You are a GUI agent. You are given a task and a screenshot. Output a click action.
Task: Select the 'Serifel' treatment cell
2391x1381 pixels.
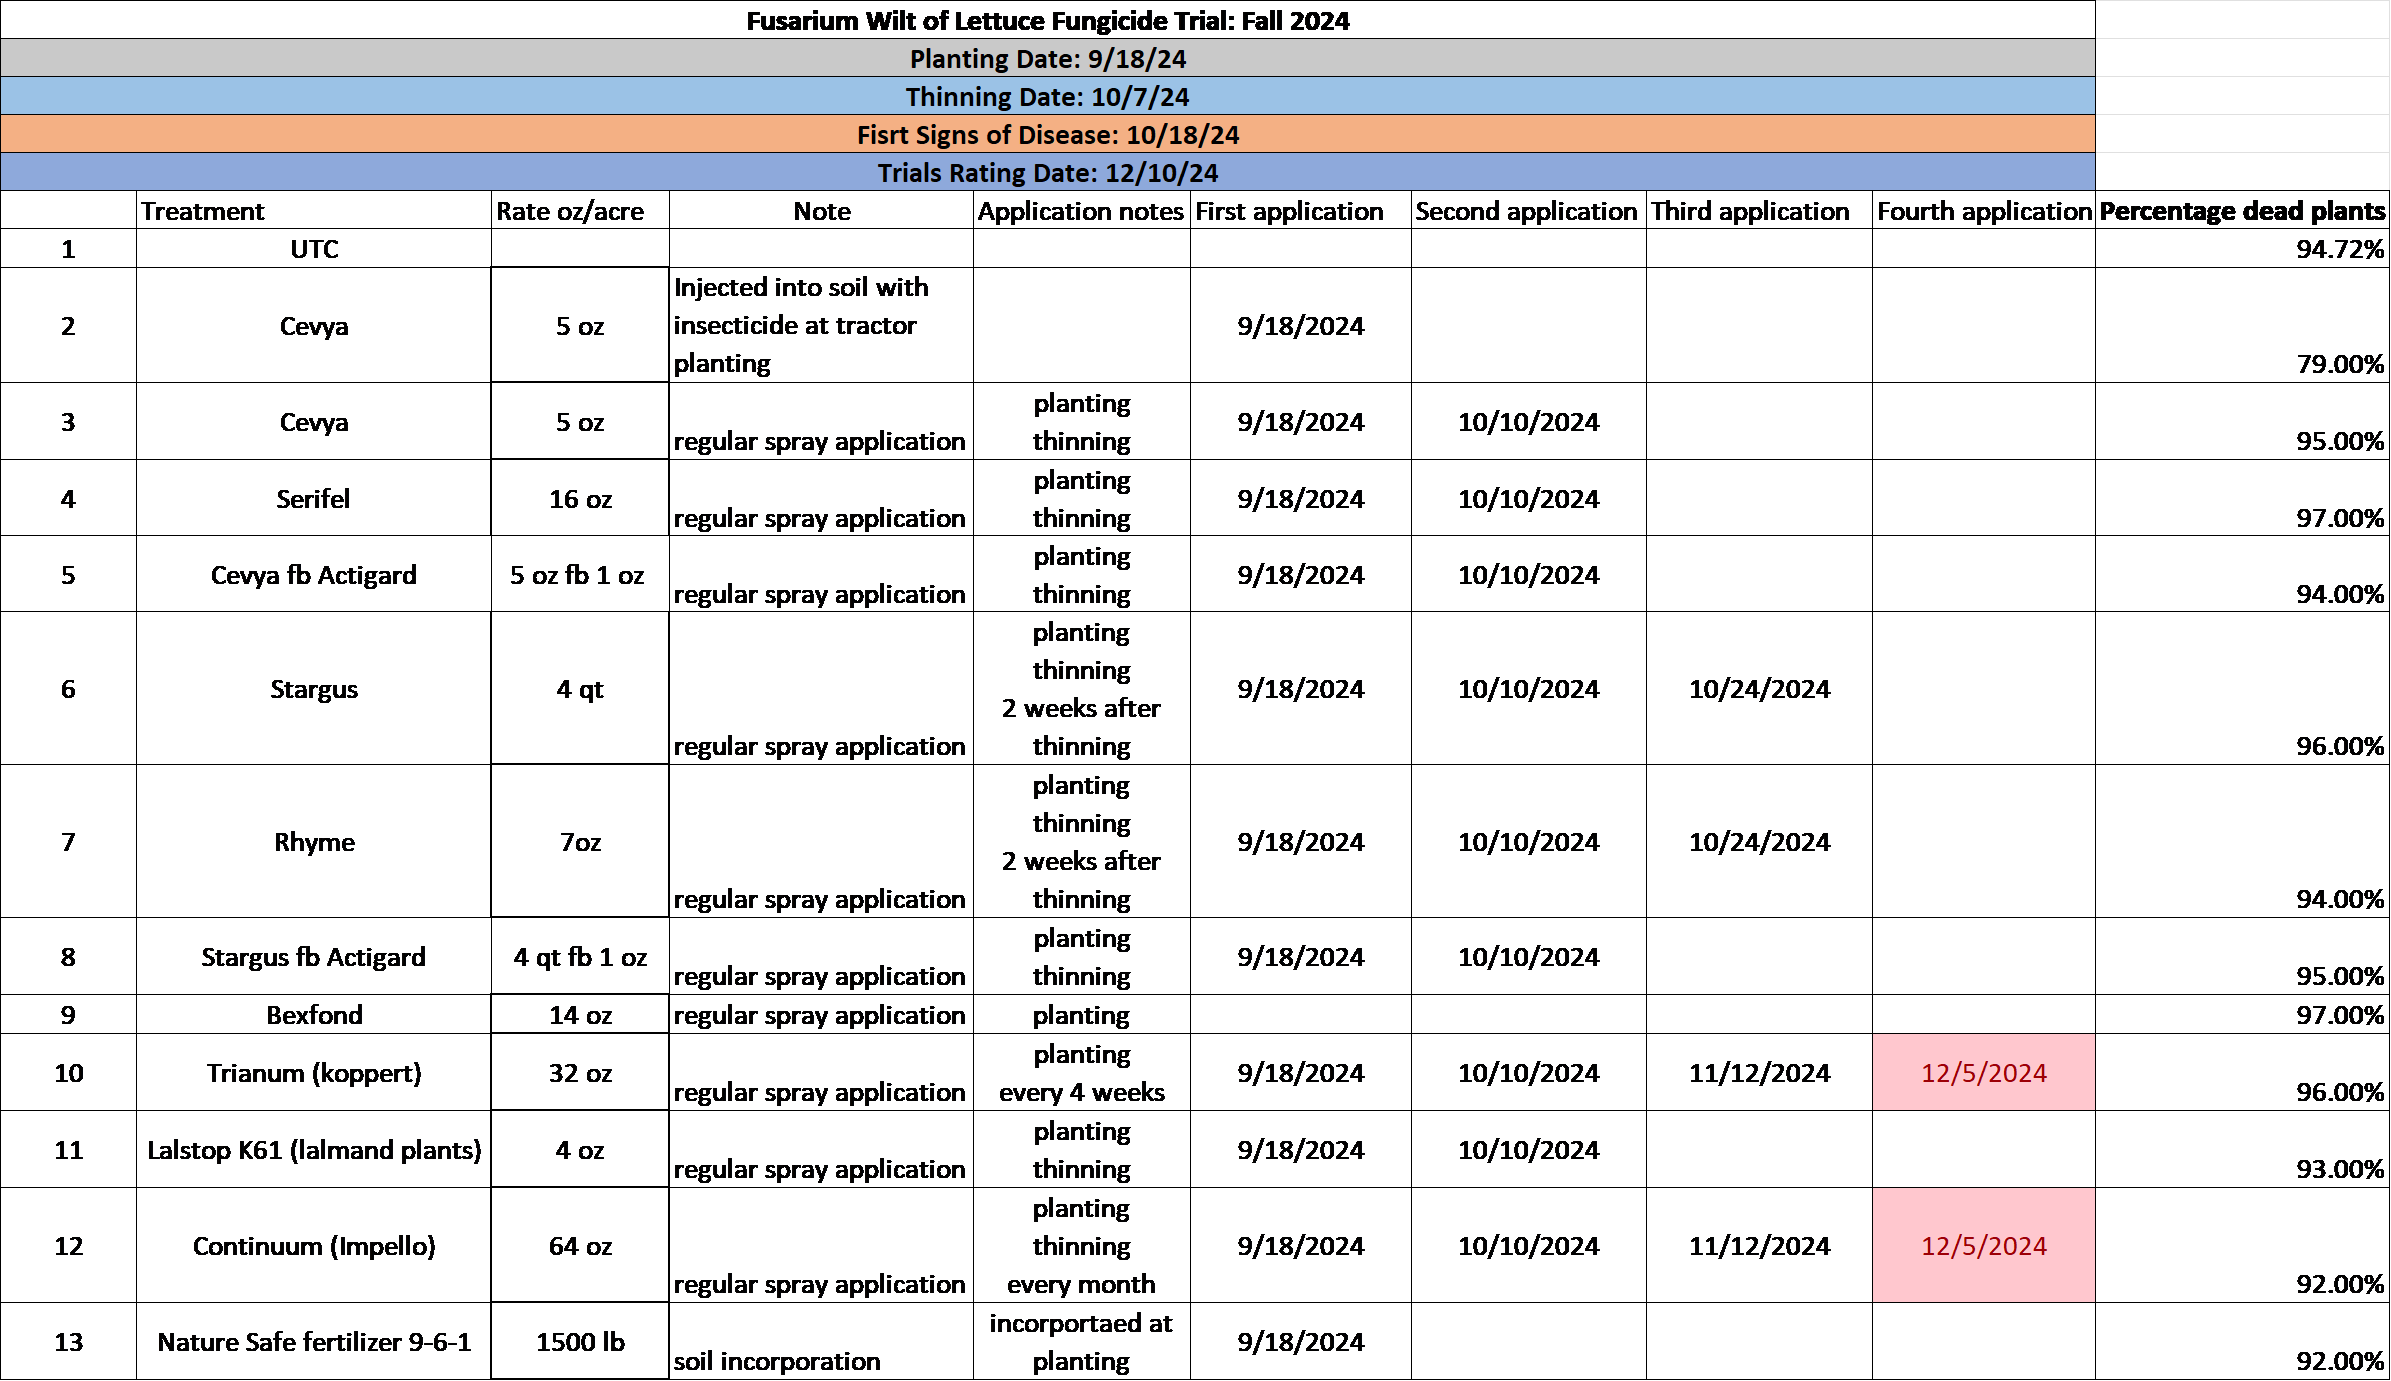(x=314, y=498)
